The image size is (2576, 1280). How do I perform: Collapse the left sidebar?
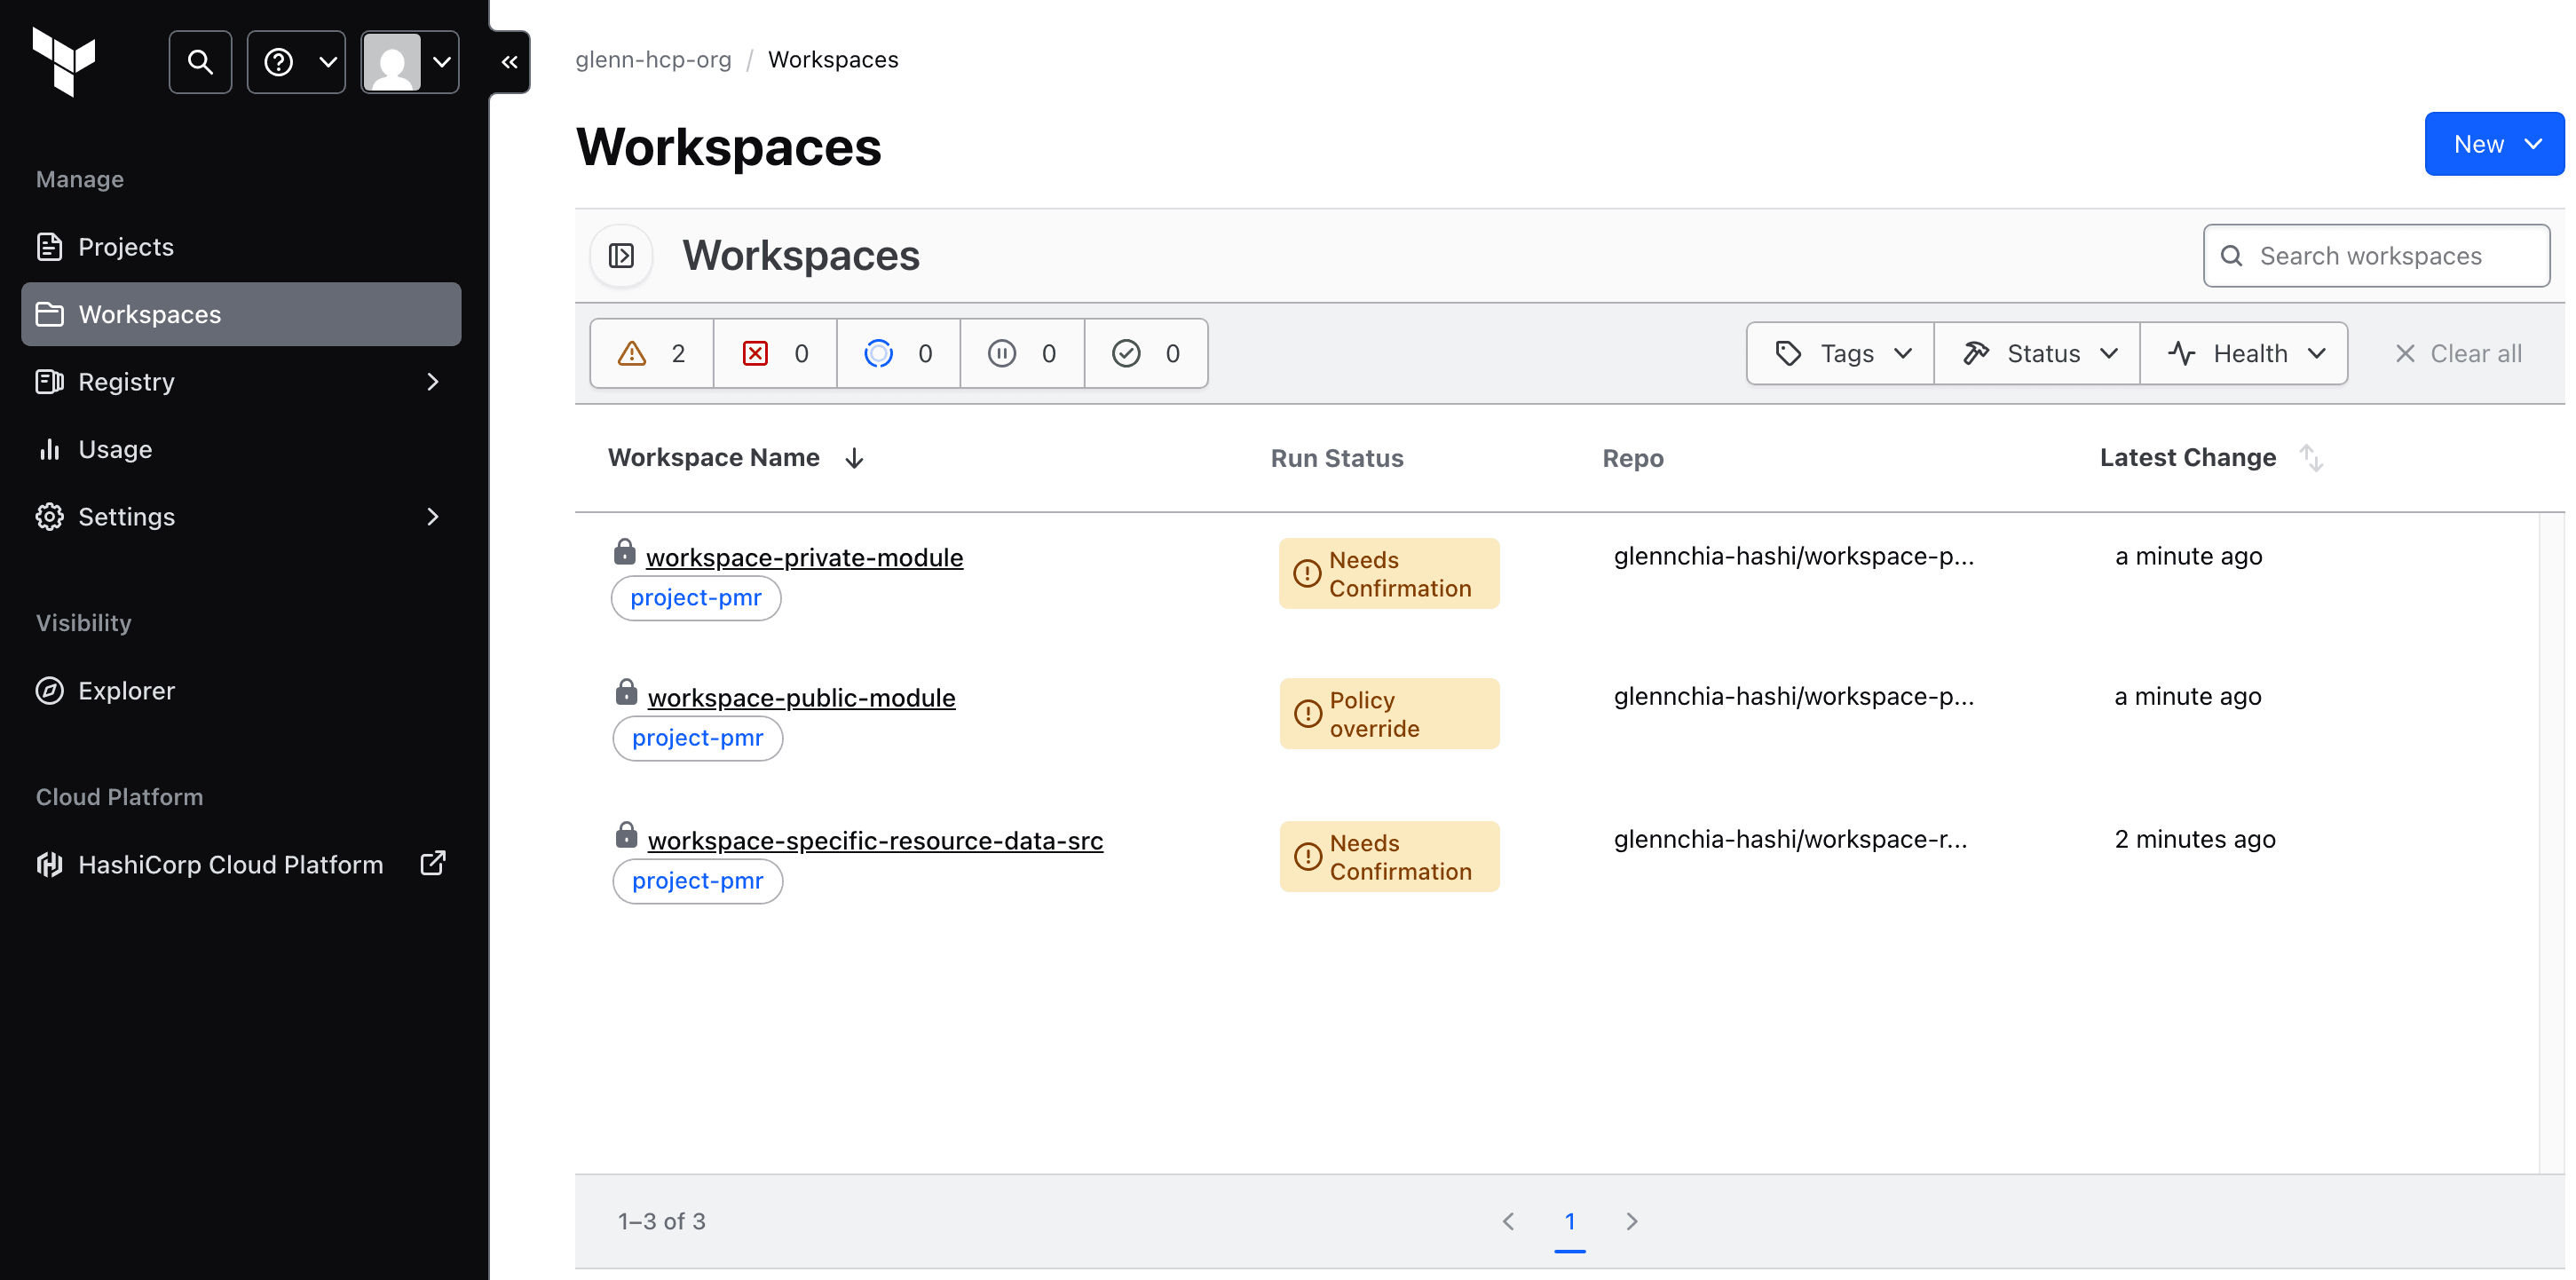(x=509, y=61)
